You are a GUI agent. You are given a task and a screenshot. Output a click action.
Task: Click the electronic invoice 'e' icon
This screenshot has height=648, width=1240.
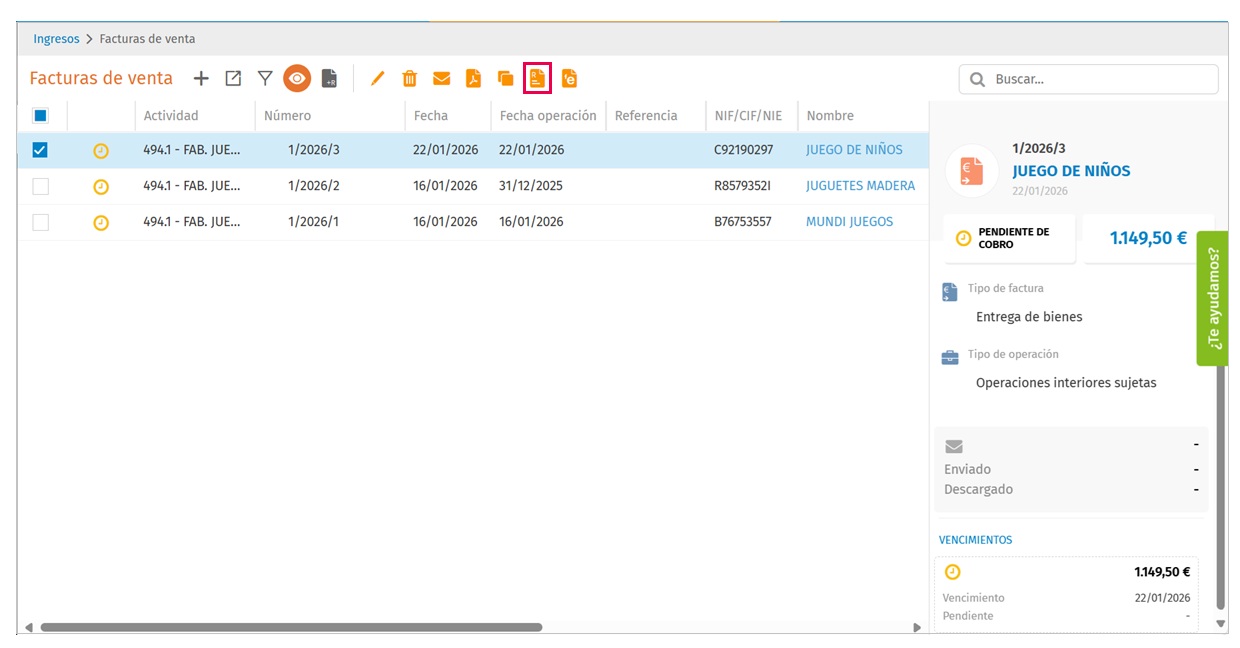click(569, 78)
